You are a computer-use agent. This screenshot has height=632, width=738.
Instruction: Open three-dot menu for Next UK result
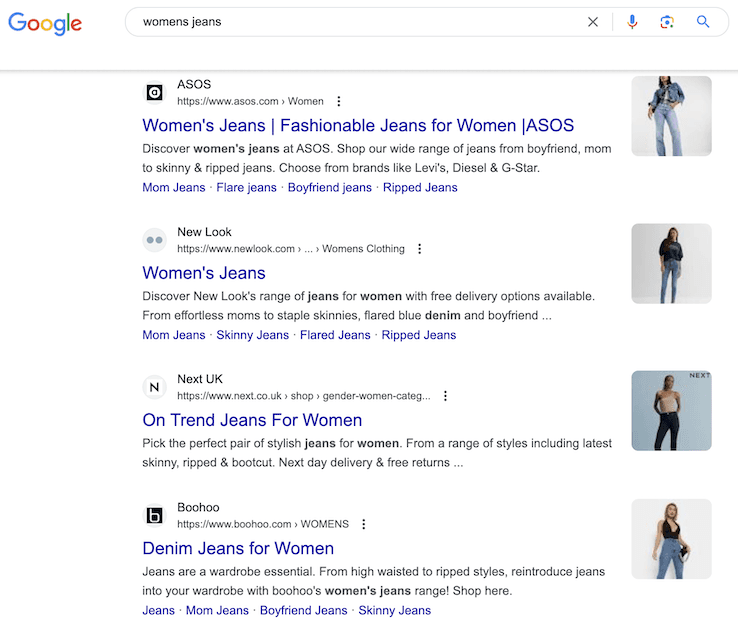[x=446, y=396]
